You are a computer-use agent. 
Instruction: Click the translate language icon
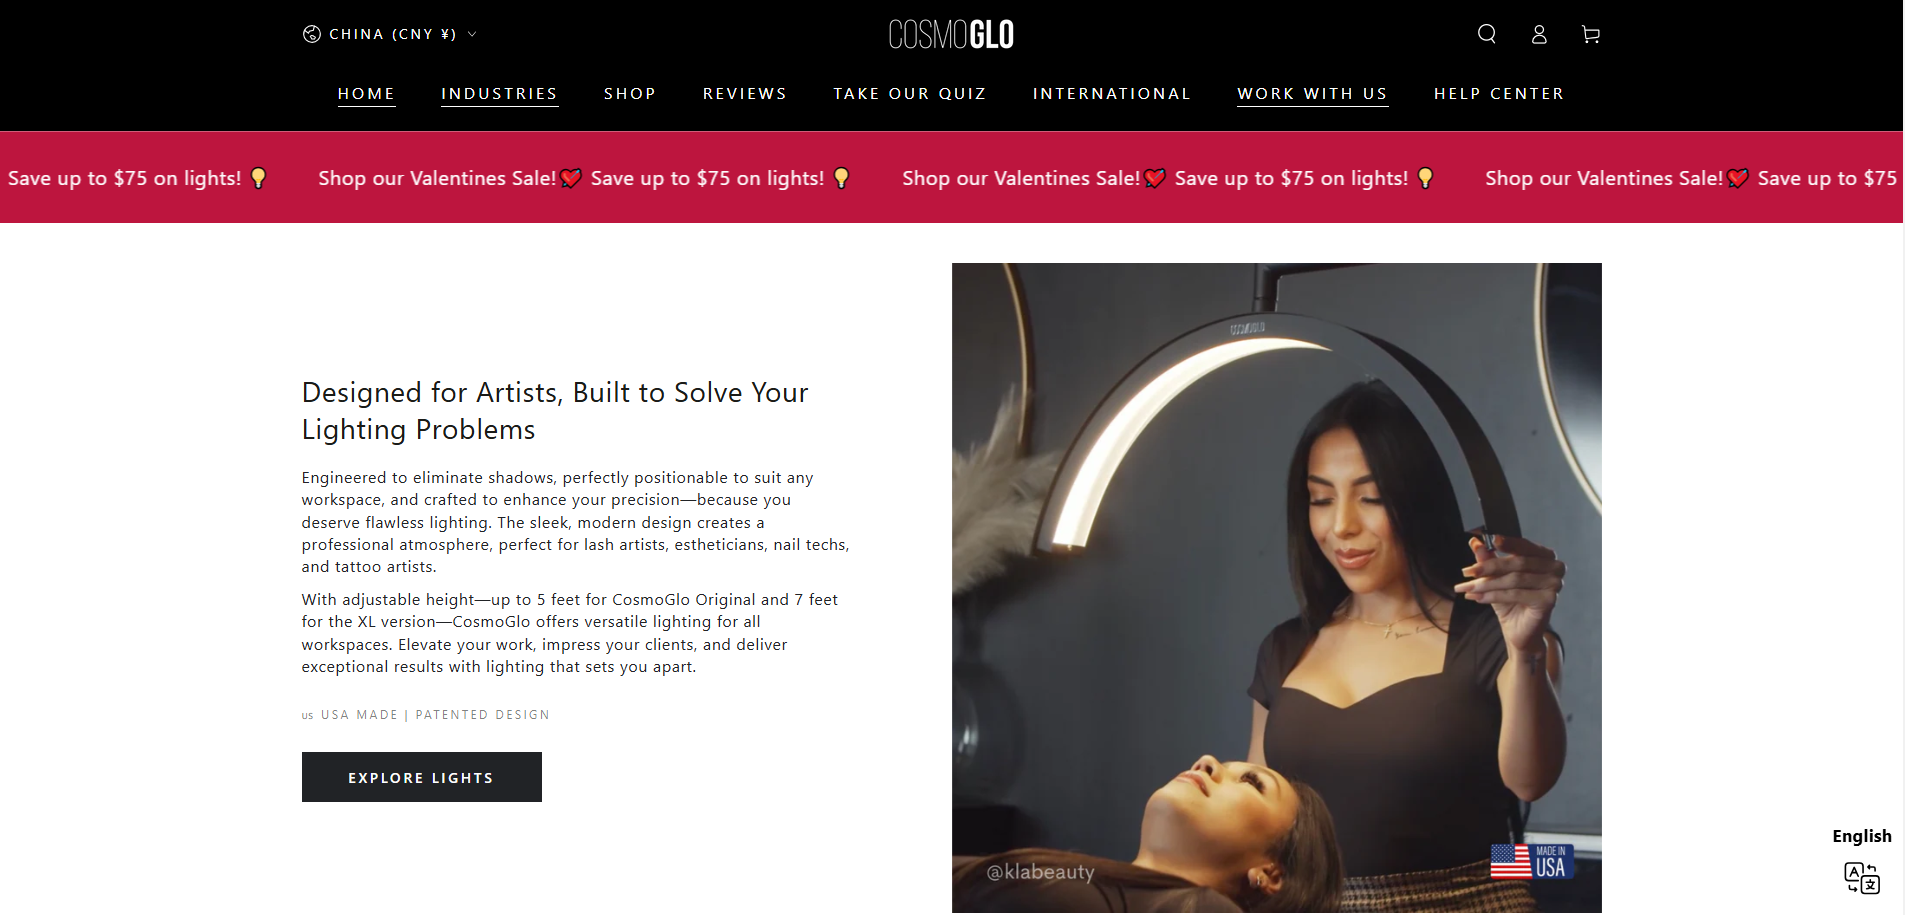coord(1862,877)
